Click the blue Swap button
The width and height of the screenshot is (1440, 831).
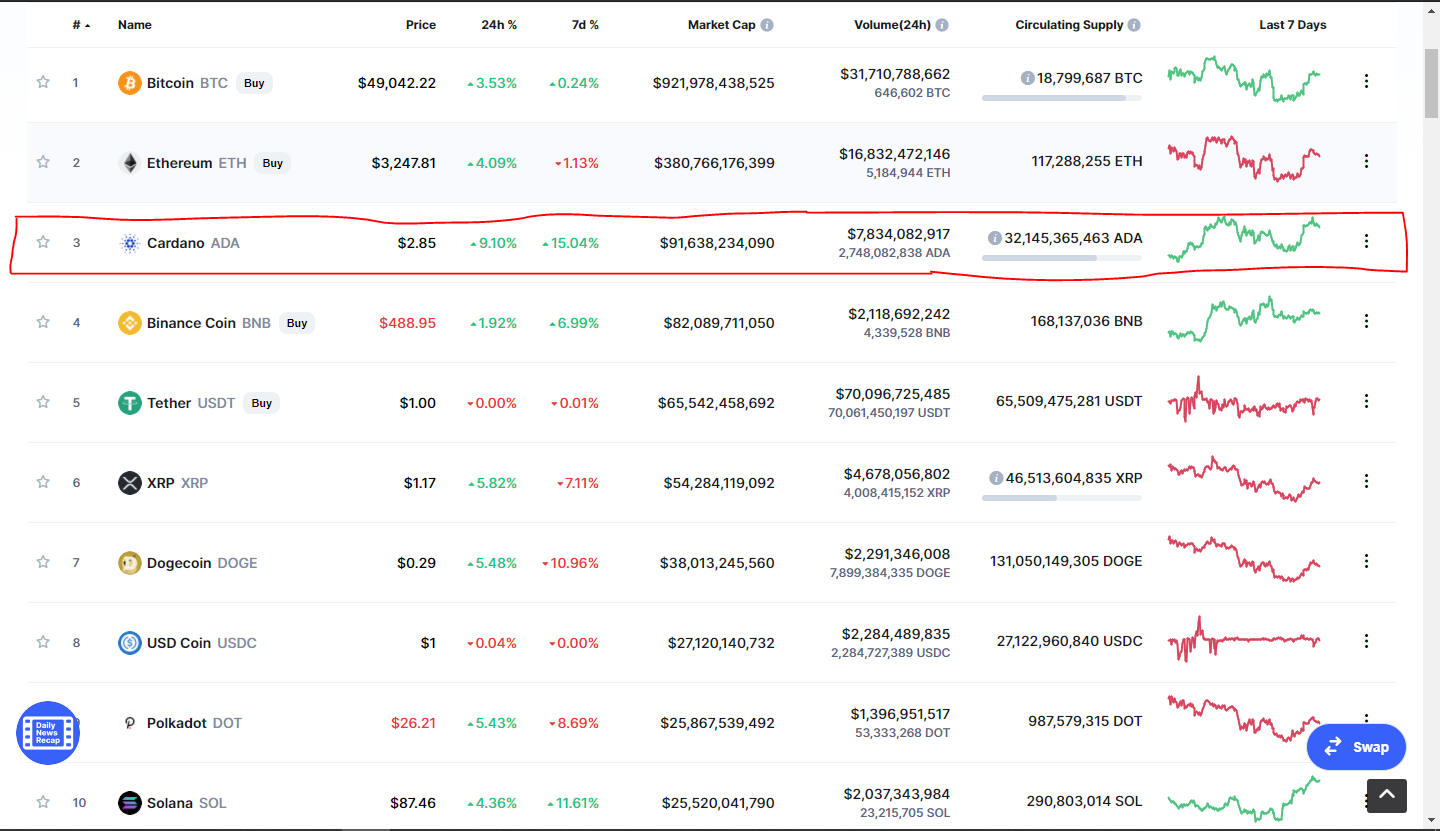pyautogui.click(x=1356, y=747)
